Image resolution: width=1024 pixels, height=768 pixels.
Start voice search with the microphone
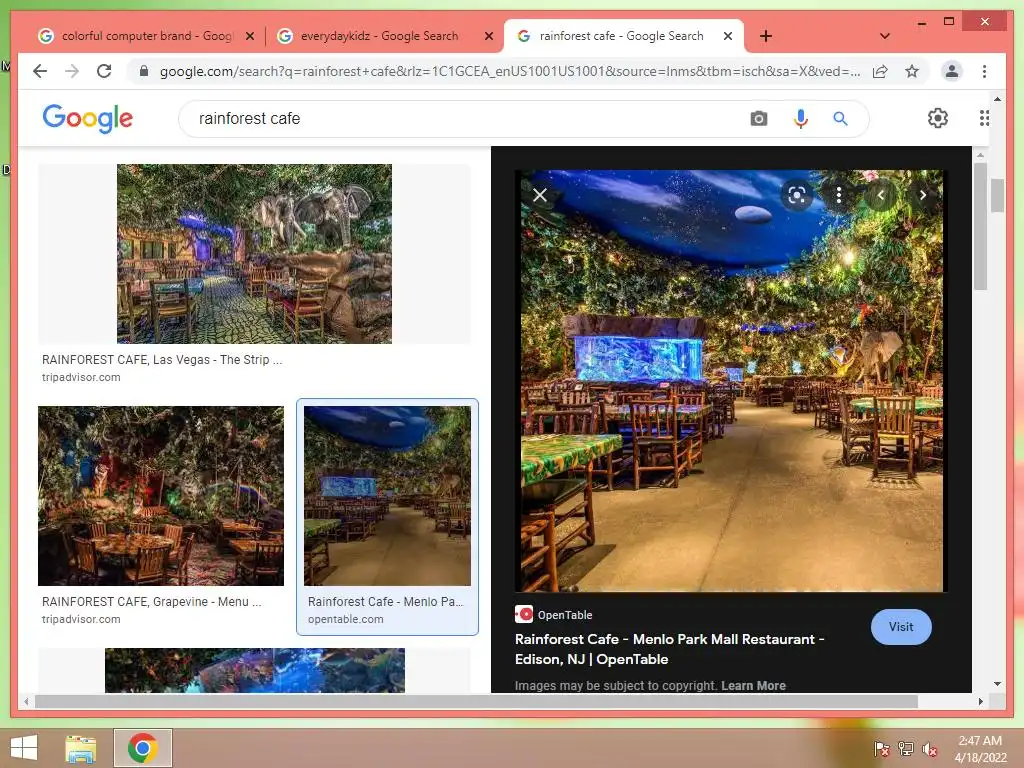[x=801, y=119]
